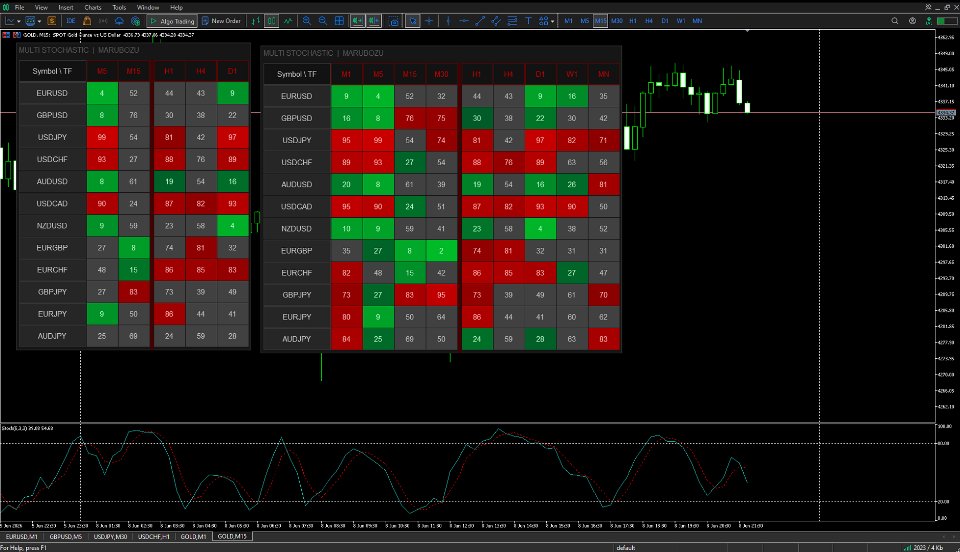
Task: Select the equidistant channel tool
Action: pyautogui.click(x=496, y=21)
